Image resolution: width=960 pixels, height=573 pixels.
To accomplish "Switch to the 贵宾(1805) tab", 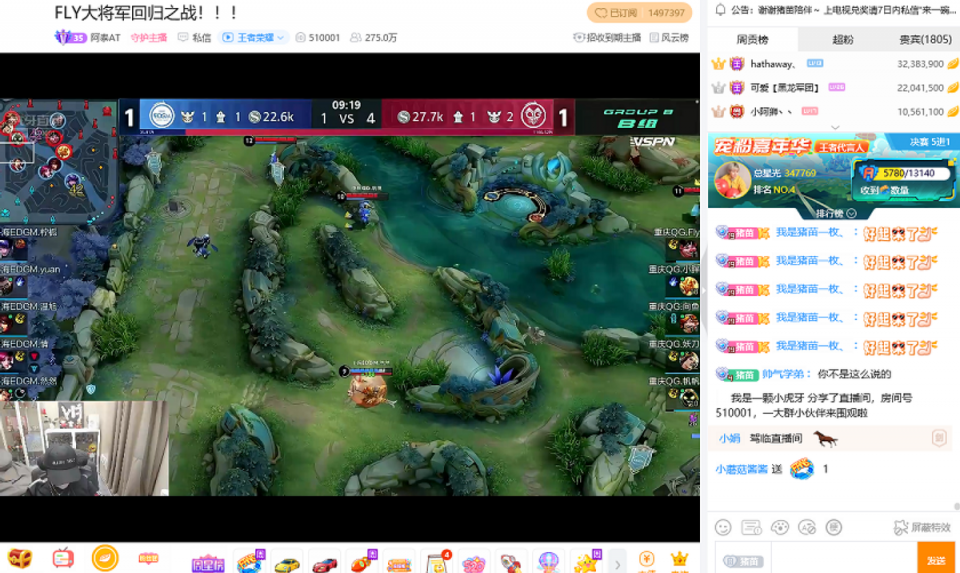I will [x=925, y=39].
